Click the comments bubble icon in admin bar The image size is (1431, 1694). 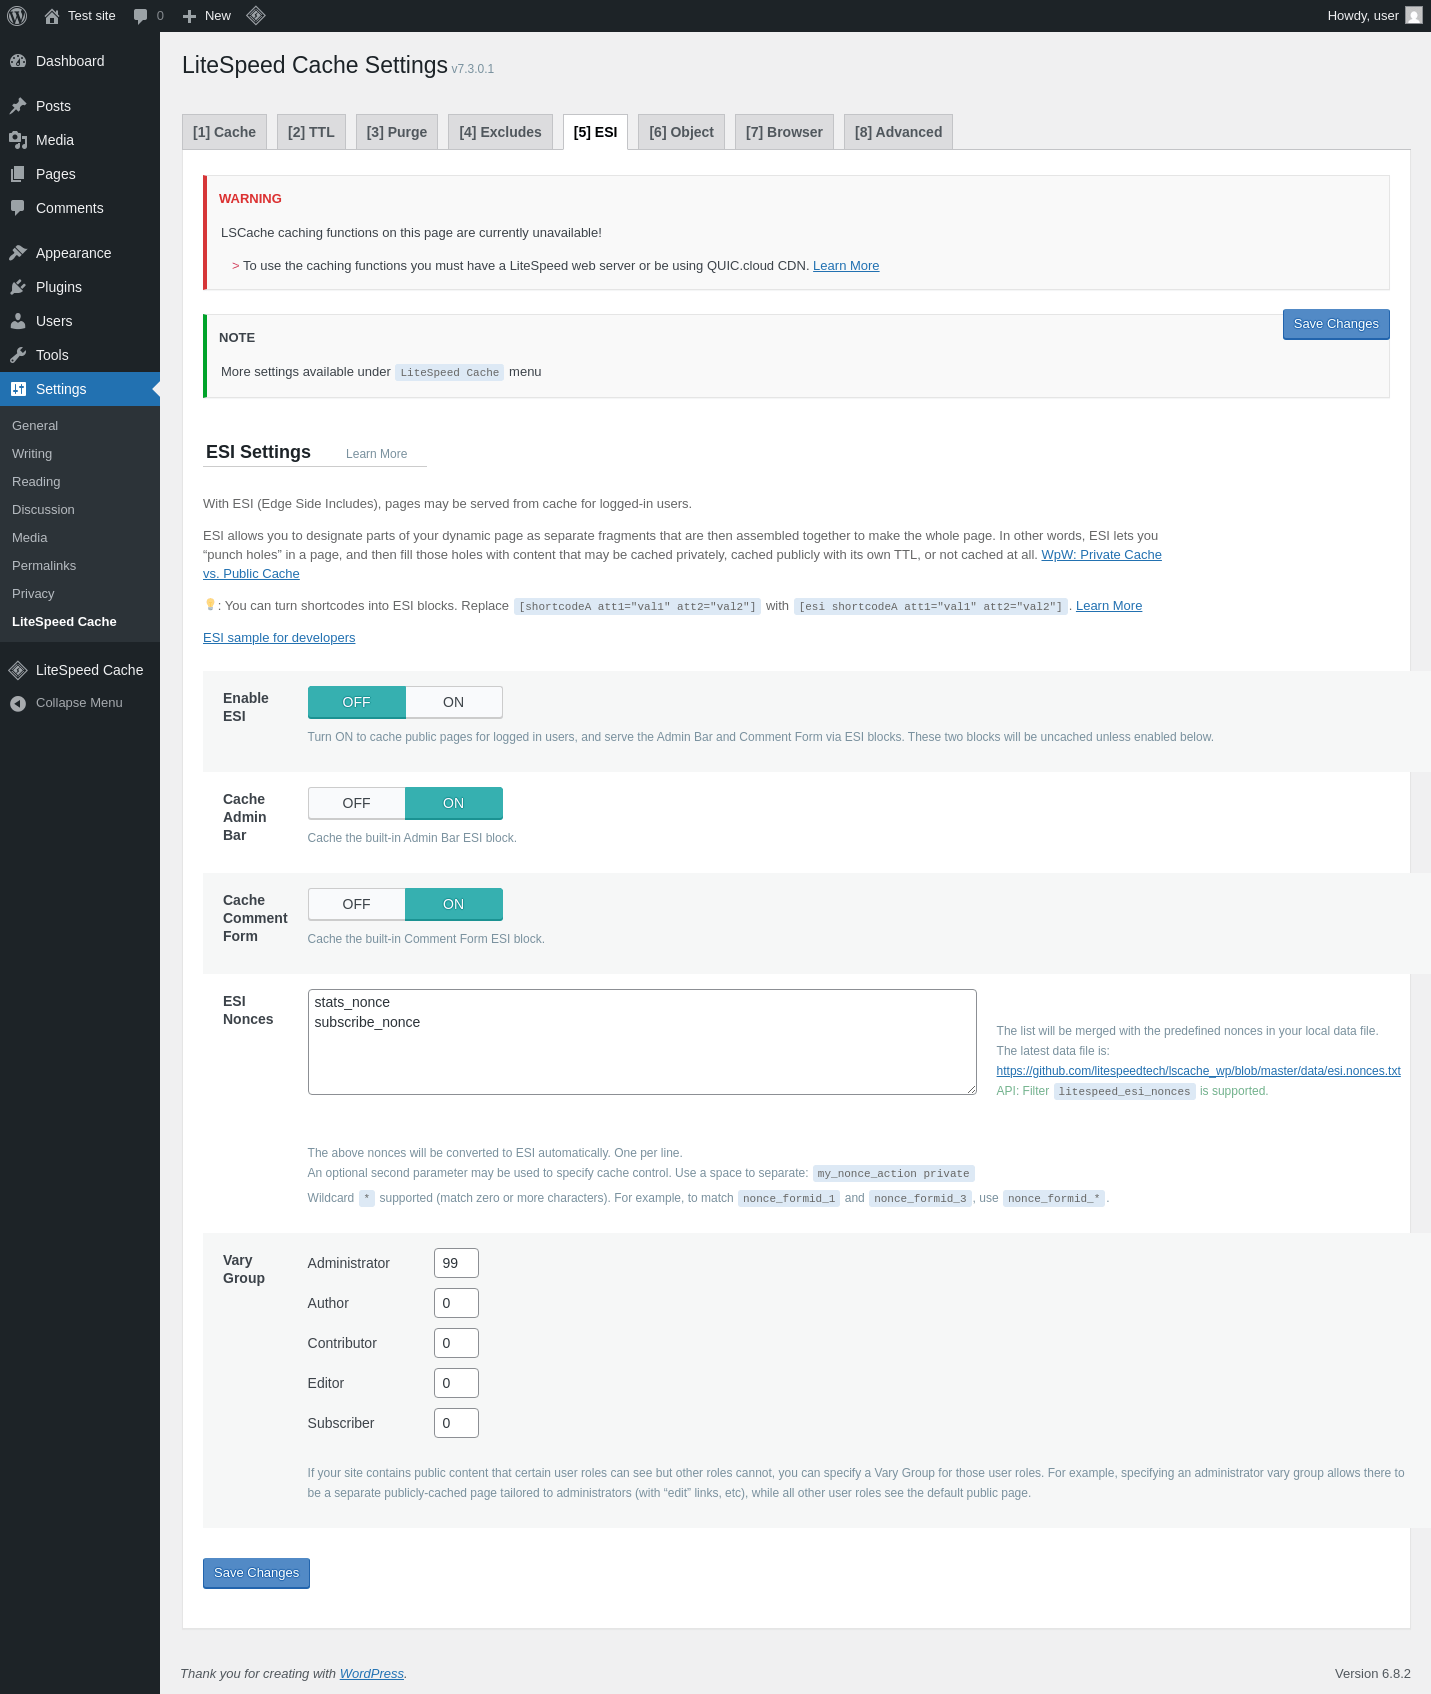click(140, 16)
